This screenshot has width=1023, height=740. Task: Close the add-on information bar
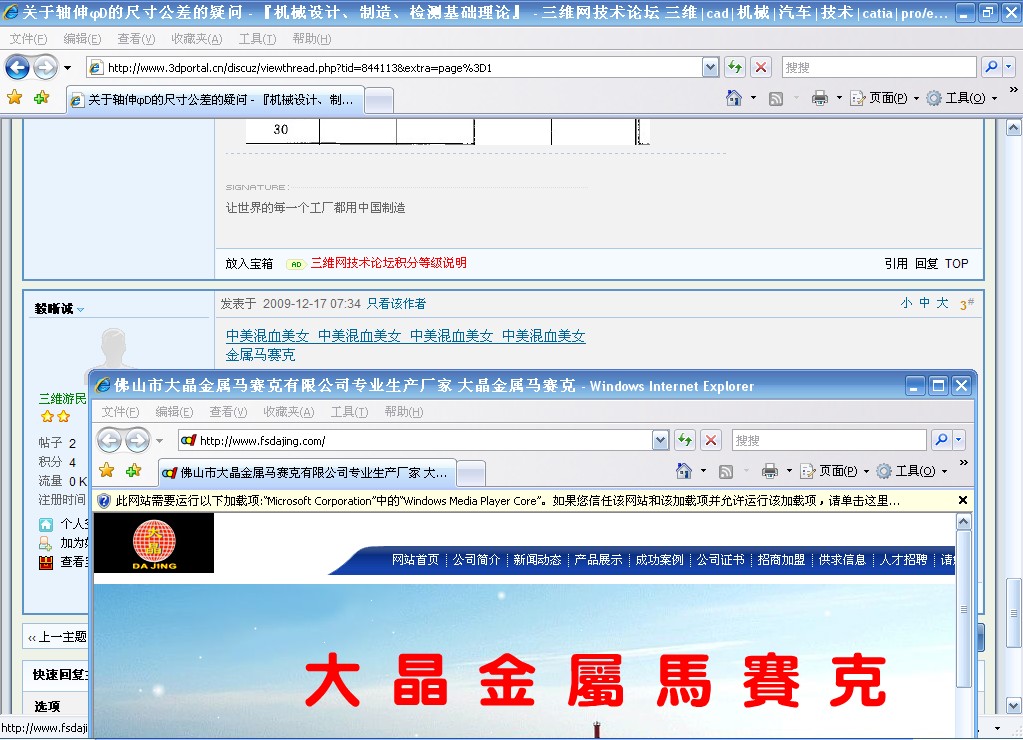coord(962,500)
